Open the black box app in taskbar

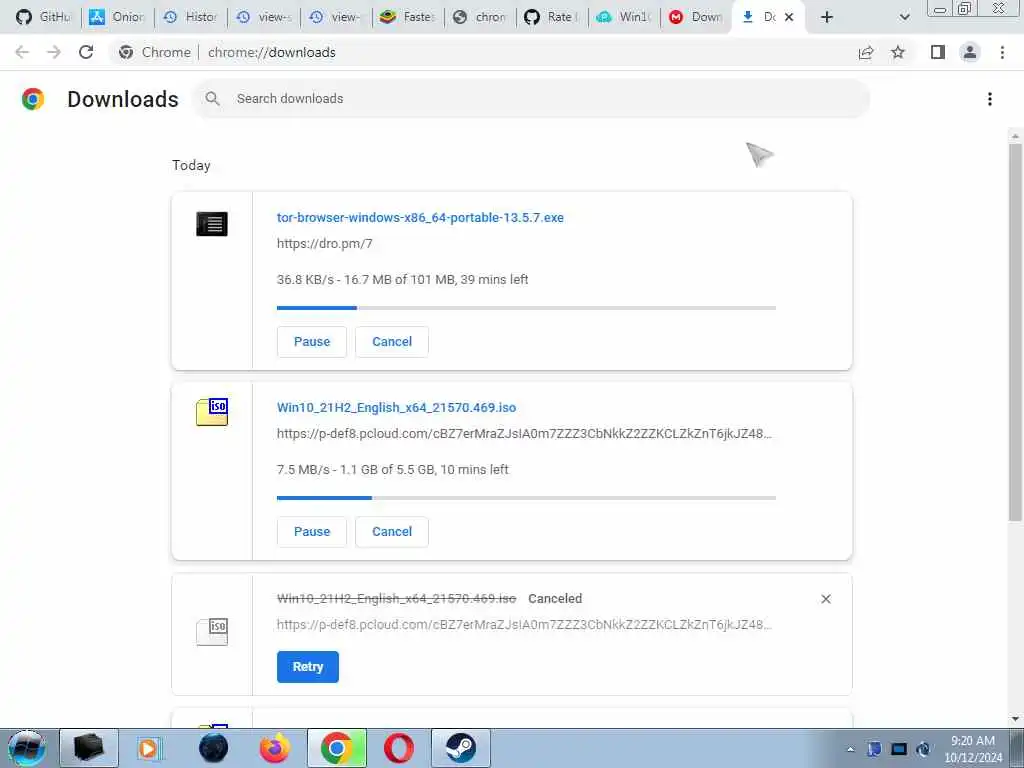point(89,748)
